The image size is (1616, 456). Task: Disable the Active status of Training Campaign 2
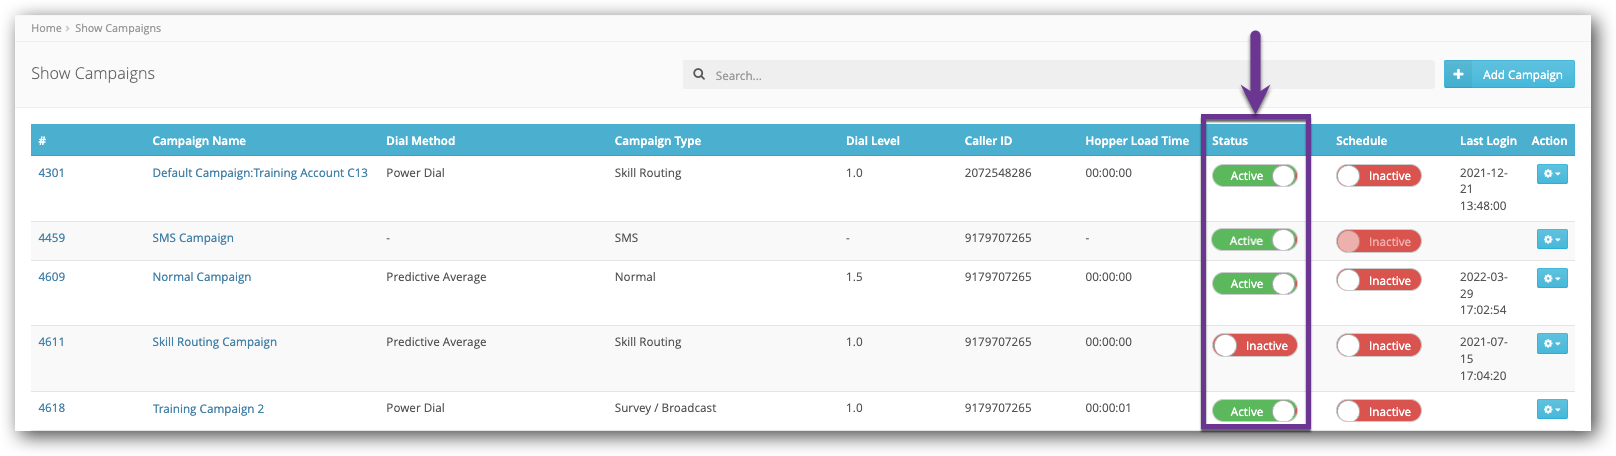coord(1254,411)
